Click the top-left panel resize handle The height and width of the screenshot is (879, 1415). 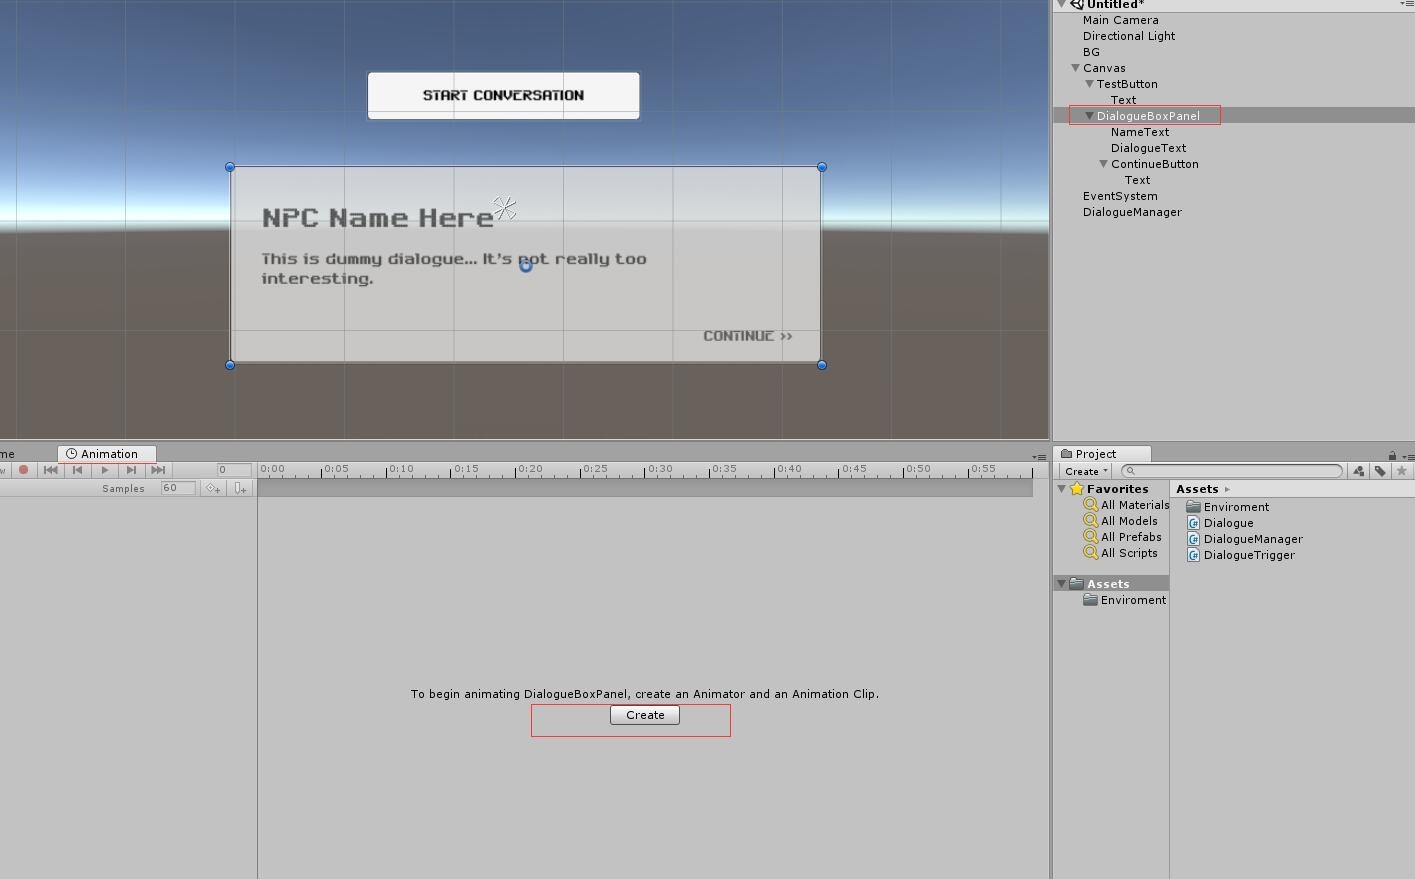tap(230, 167)
